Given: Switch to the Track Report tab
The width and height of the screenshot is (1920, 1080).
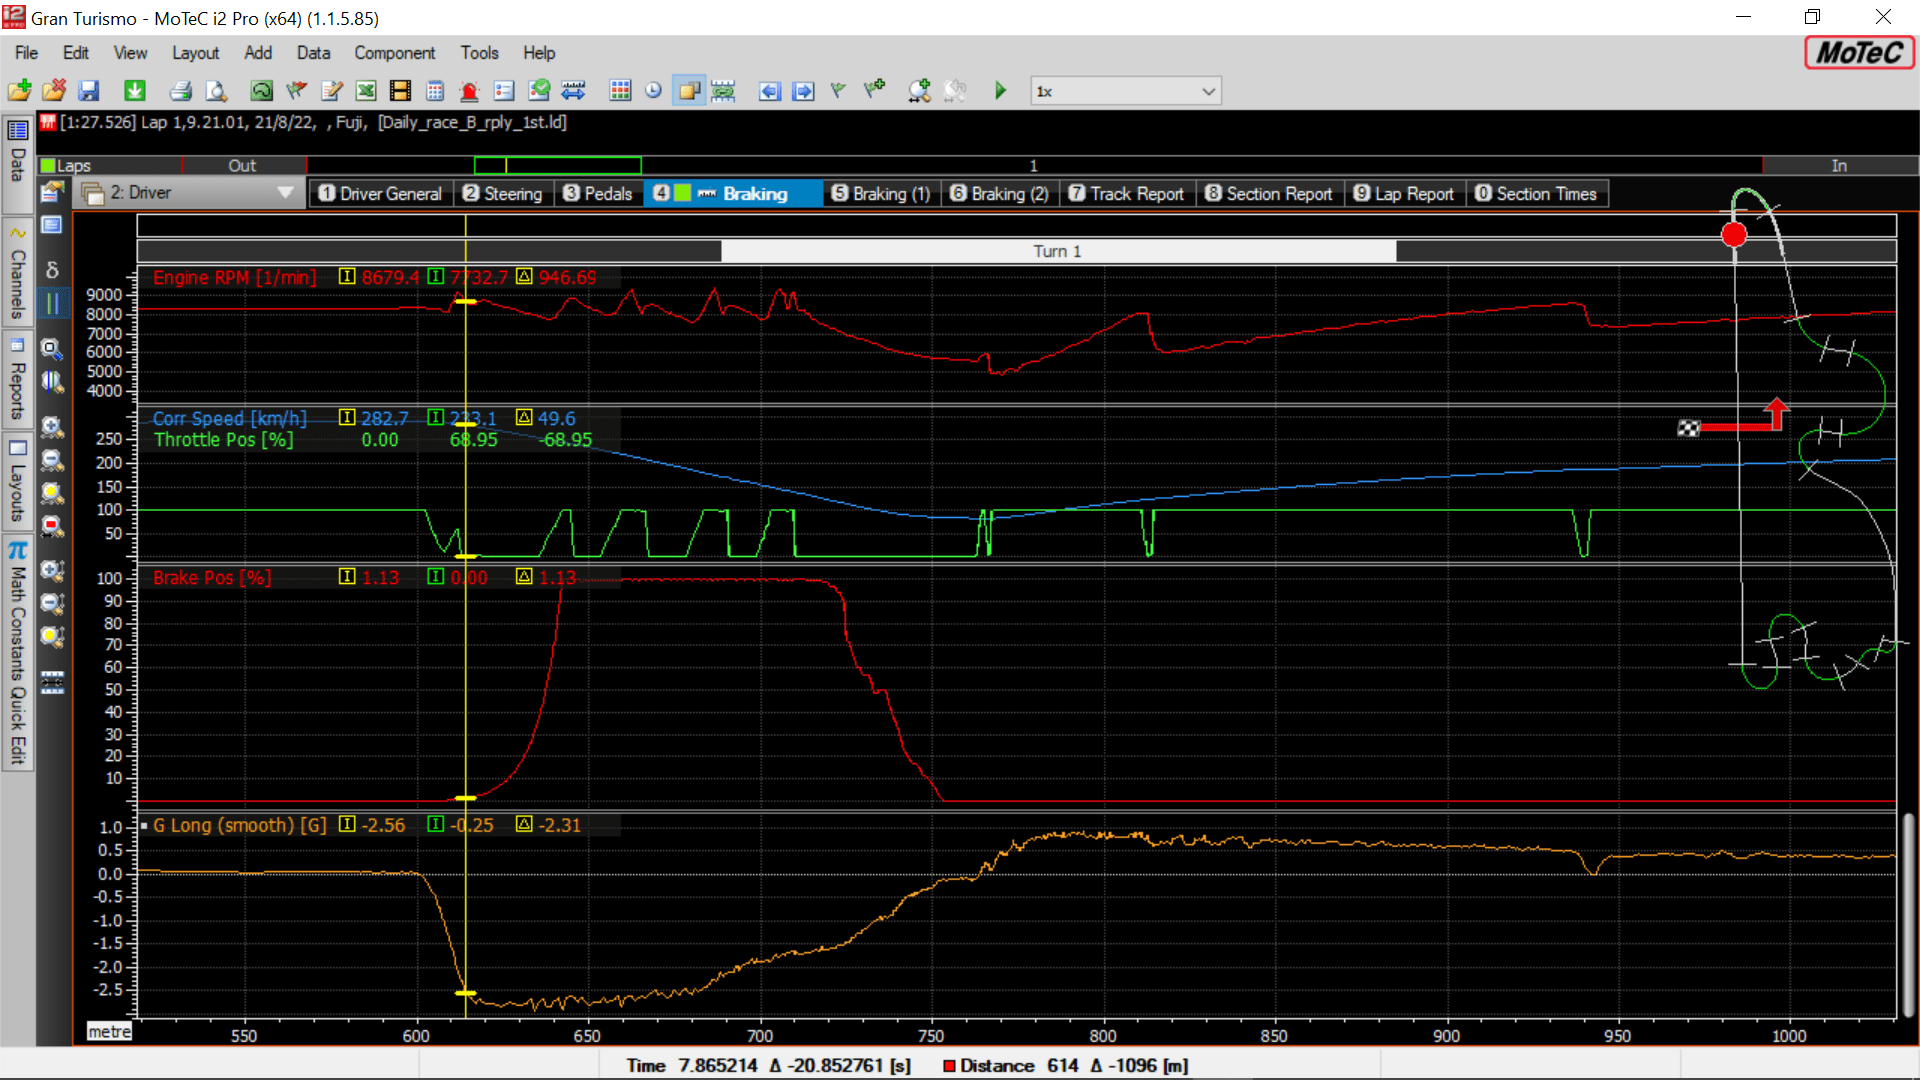Looking at the screenshot, I should click(x=1126, y=194).
